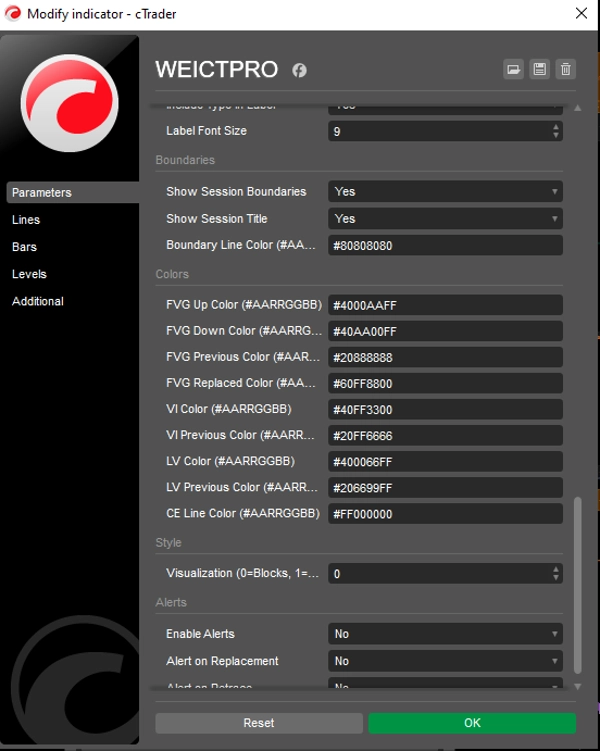Click the CE Line Color input field
The image size is (600, 751).
(445, 514)
